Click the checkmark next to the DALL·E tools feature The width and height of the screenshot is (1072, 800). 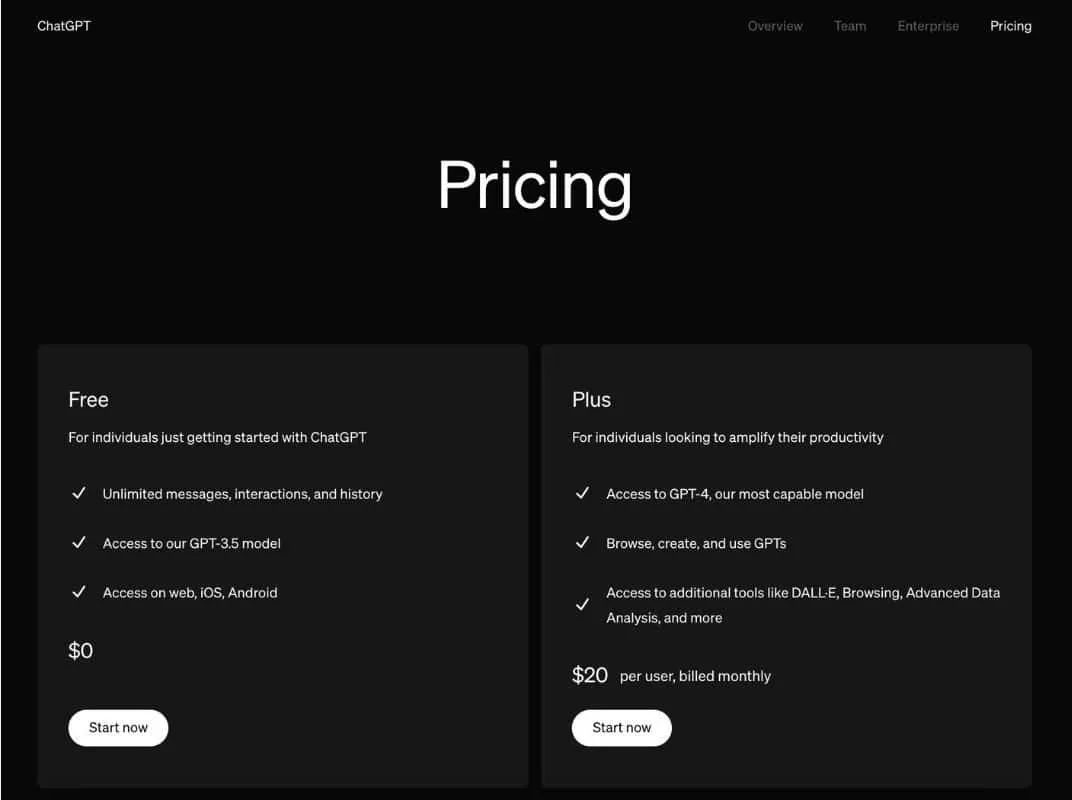pos(582,604)
